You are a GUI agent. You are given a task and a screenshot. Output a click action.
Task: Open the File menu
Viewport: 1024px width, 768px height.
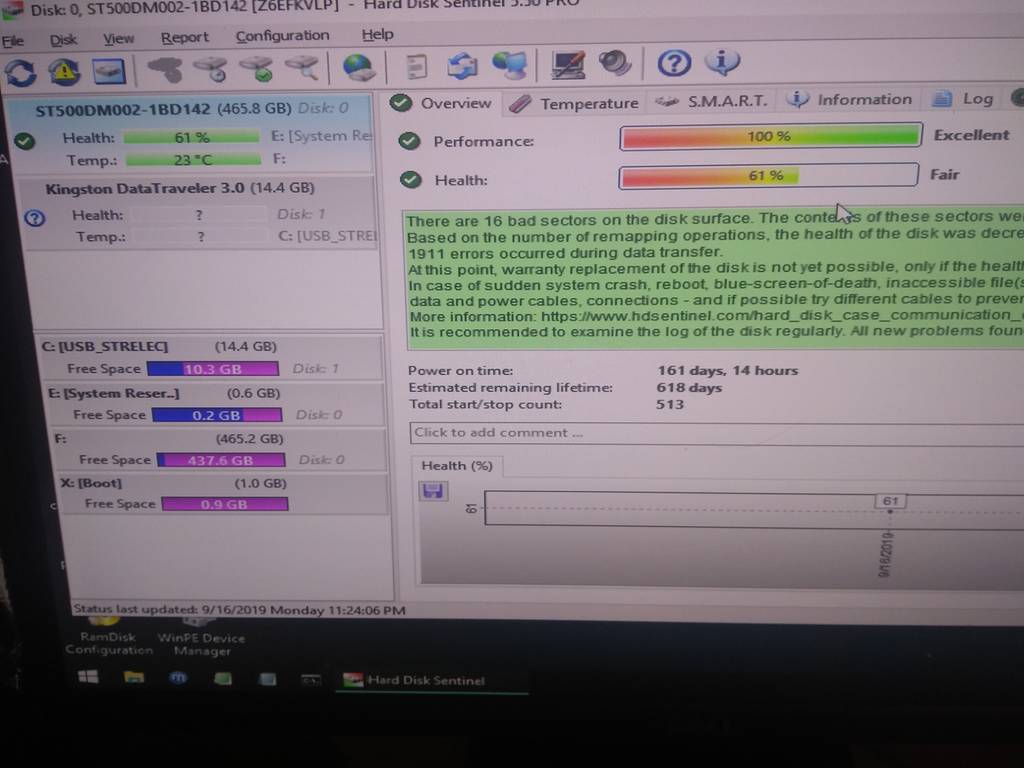click(12, 41)
